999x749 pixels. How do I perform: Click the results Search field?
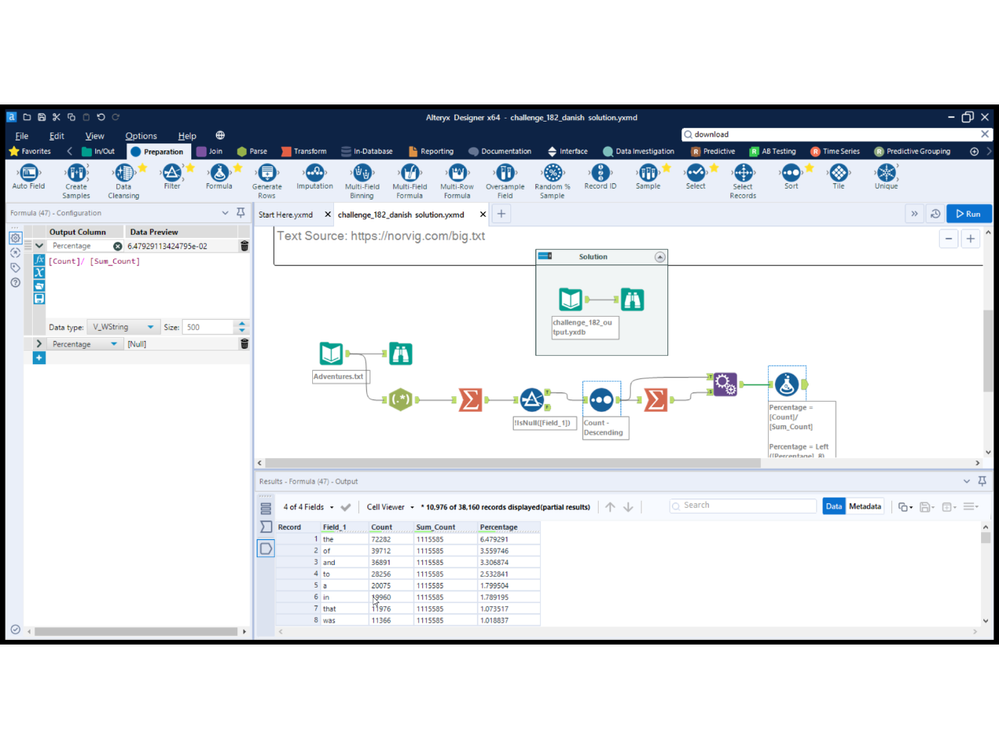point(743,505)
